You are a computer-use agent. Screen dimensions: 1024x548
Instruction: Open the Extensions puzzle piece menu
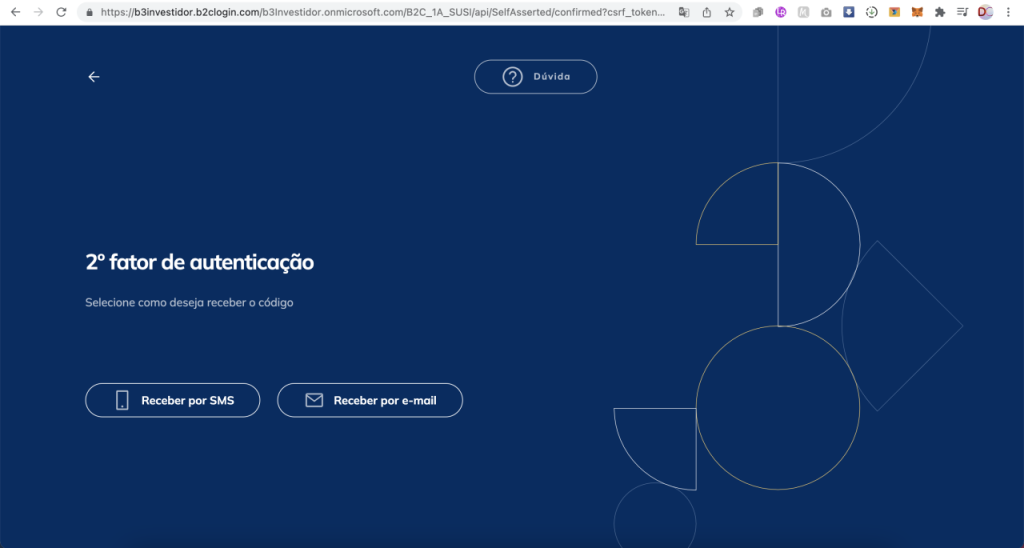pos(940,13)
